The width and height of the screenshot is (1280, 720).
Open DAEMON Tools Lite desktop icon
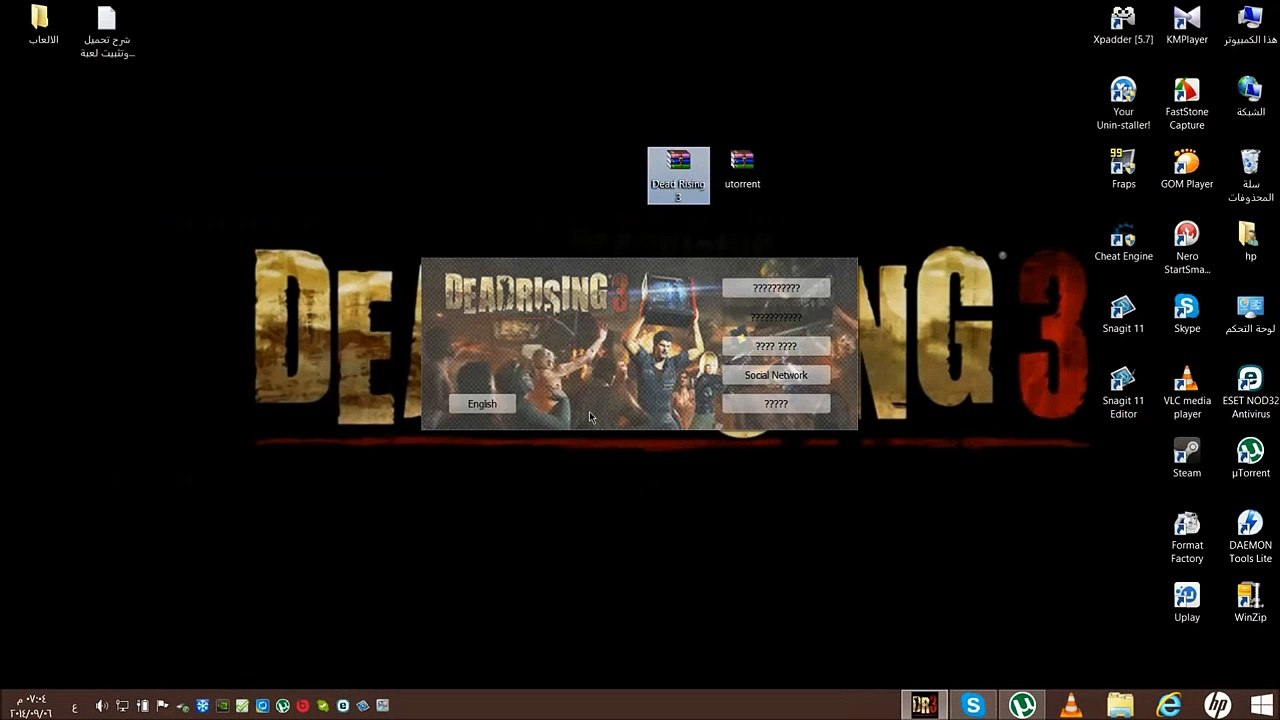(1250, 538)
